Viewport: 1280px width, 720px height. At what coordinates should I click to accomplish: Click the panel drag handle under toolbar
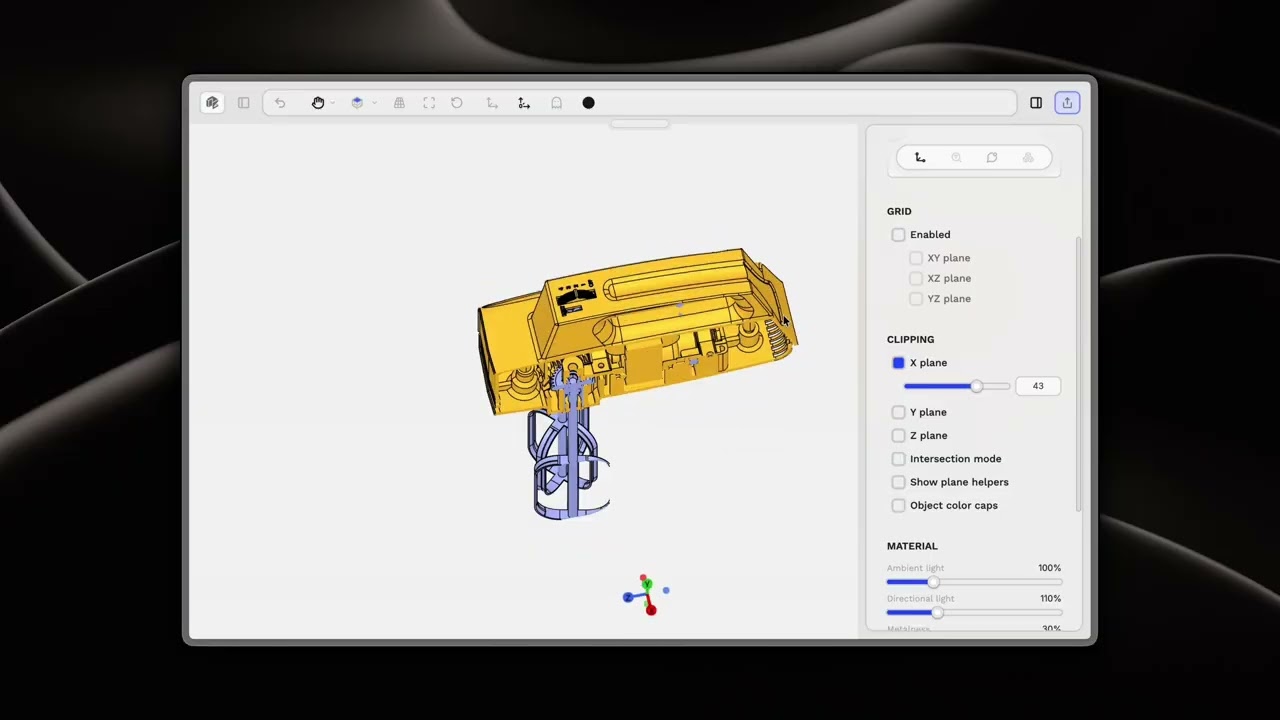pos(640,125)
